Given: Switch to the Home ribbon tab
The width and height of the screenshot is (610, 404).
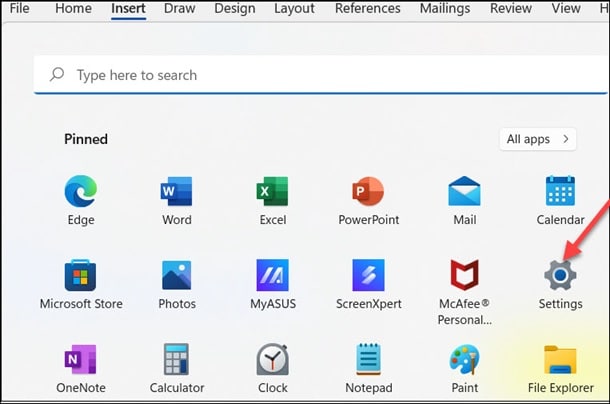Looking at the screenshot, I should tap(74, 8).
